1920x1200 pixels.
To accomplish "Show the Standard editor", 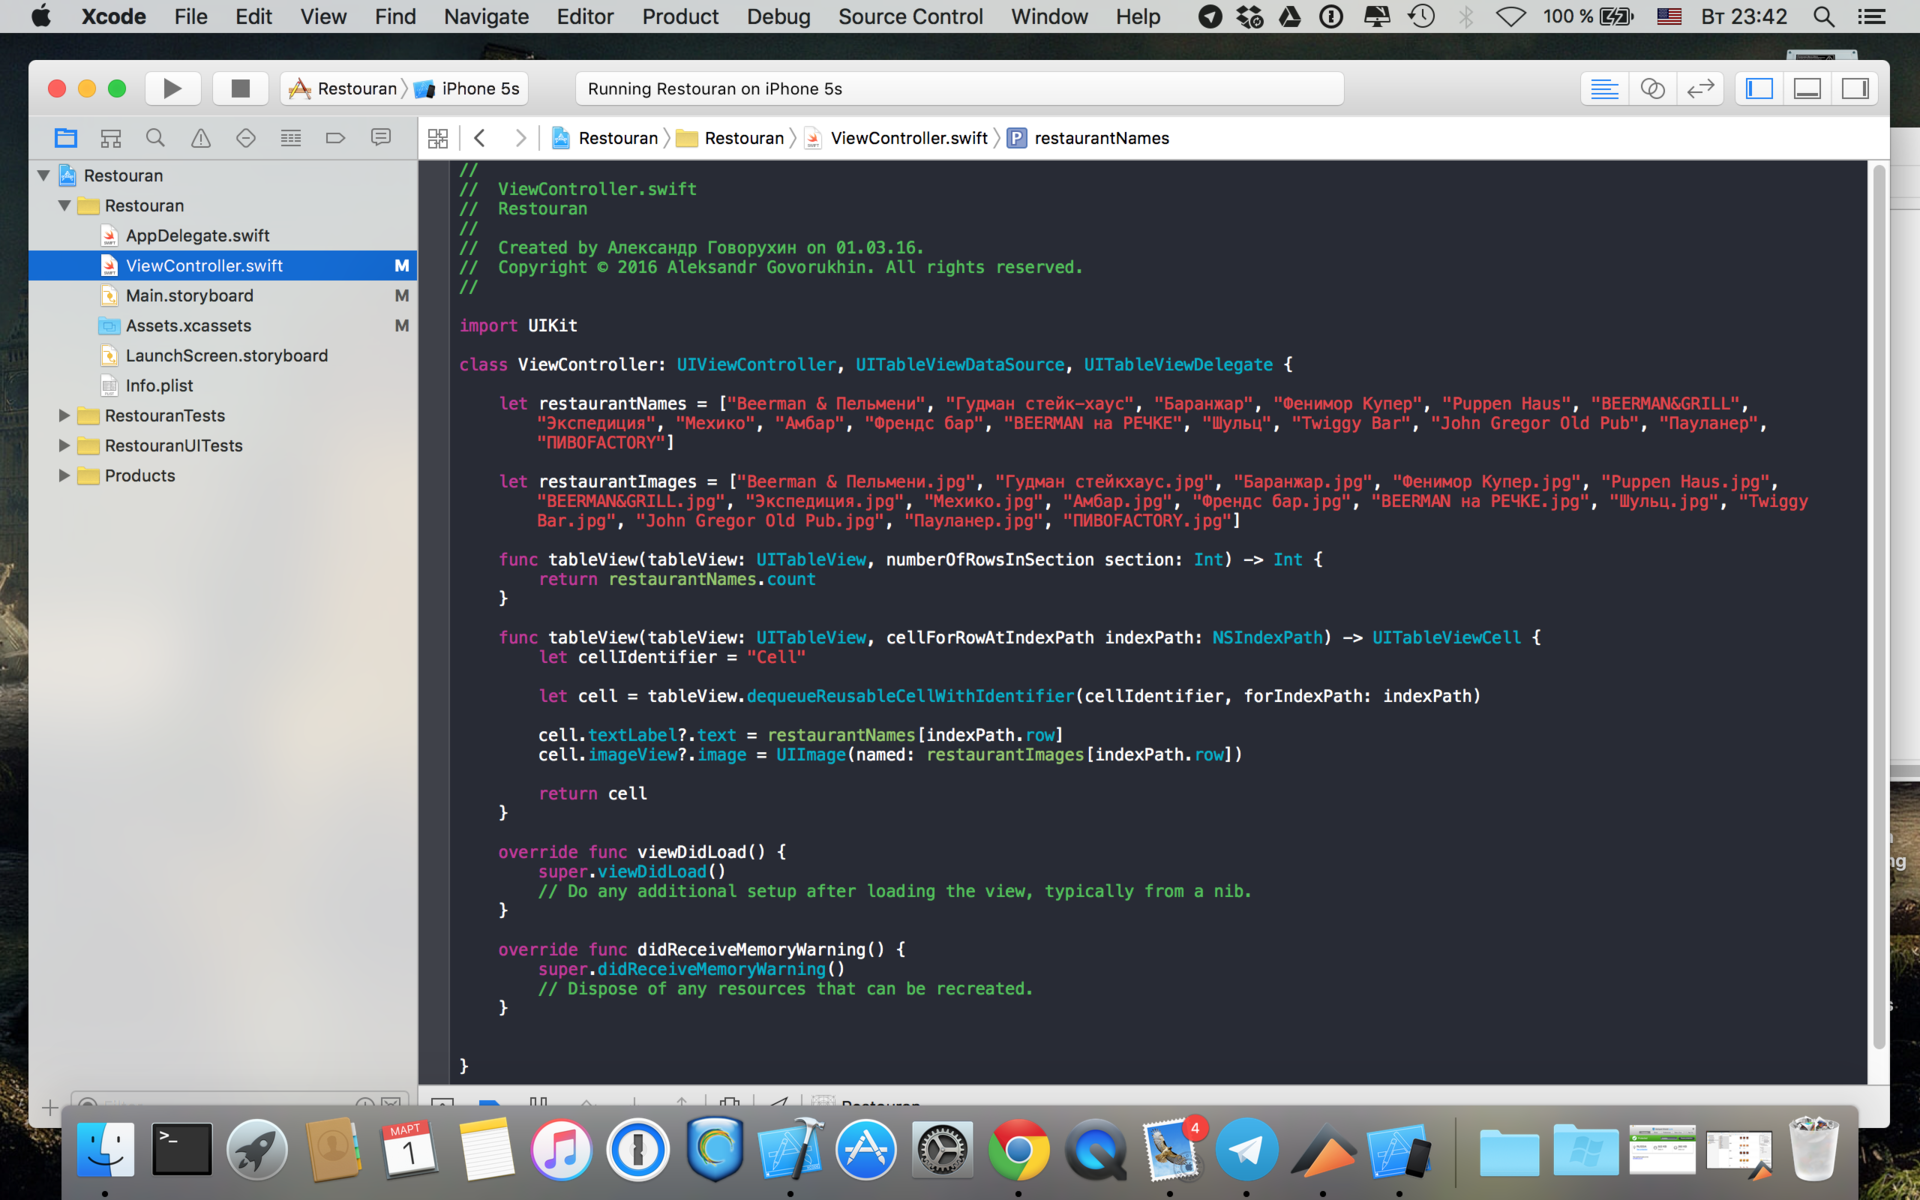I will pyautogui.click(x=1604, y=89).
